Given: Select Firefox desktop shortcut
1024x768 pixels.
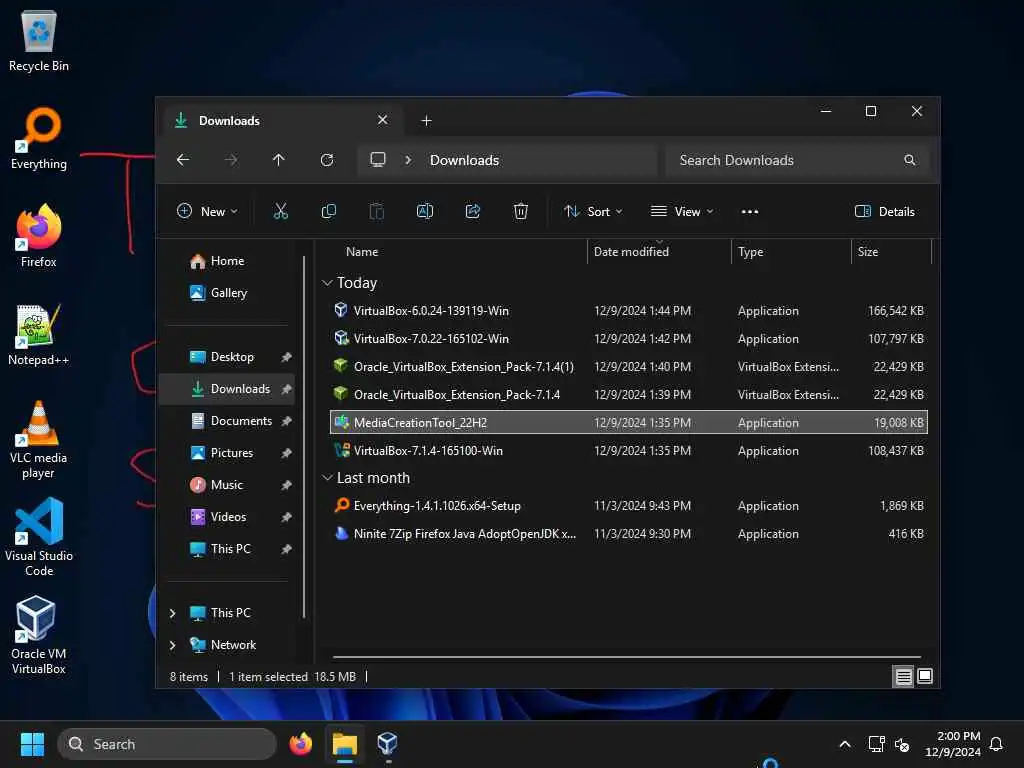Looking at the screenshot, I should pyautogui.click(x=39, y=236).
